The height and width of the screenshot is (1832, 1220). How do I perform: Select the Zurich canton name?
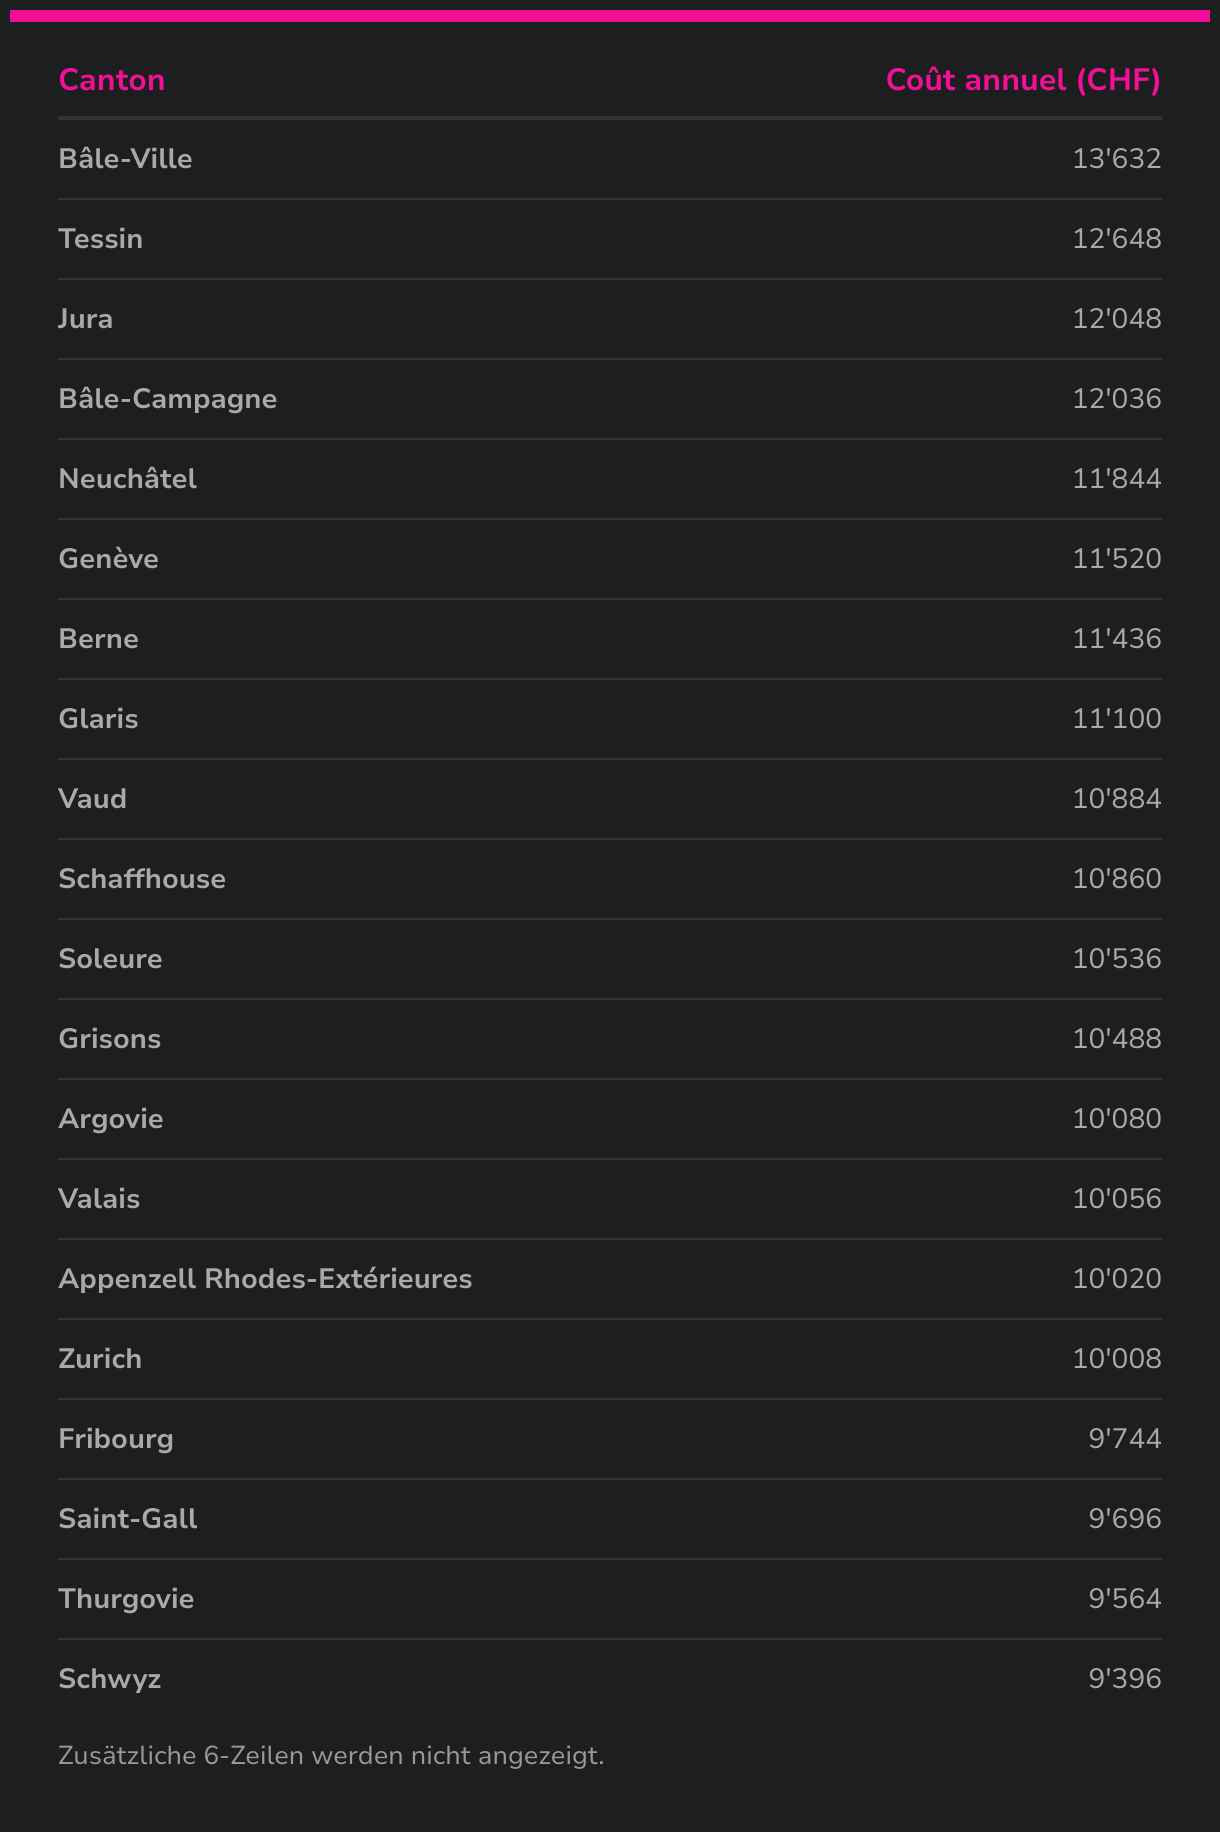100,1359
